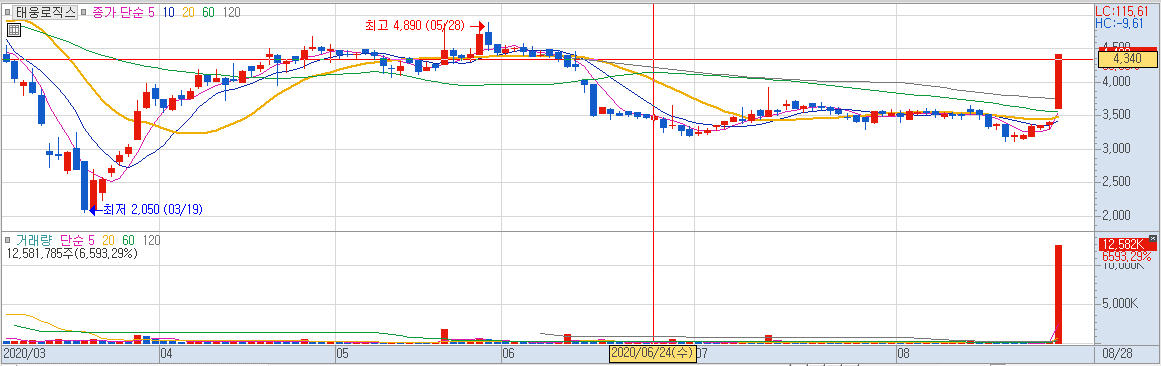Click the 12,581,785주 volume readout
This screenshot has height=366, width=1161.
(x=72, y=253)
